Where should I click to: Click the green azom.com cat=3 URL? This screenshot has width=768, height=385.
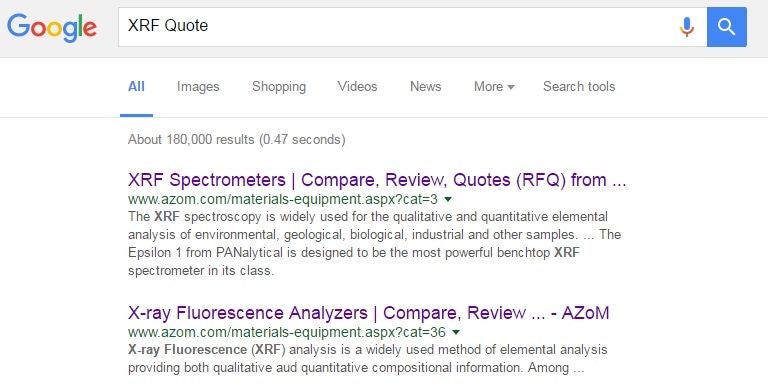[x=283, y=199]
